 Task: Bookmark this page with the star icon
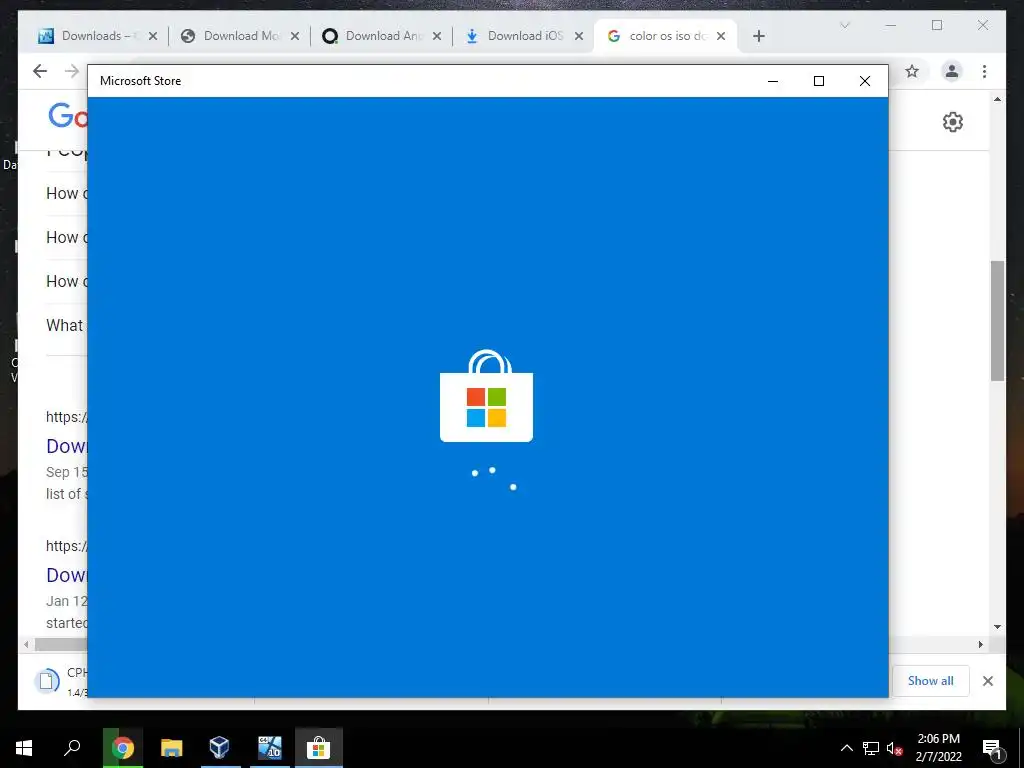[x=912, y=71]
